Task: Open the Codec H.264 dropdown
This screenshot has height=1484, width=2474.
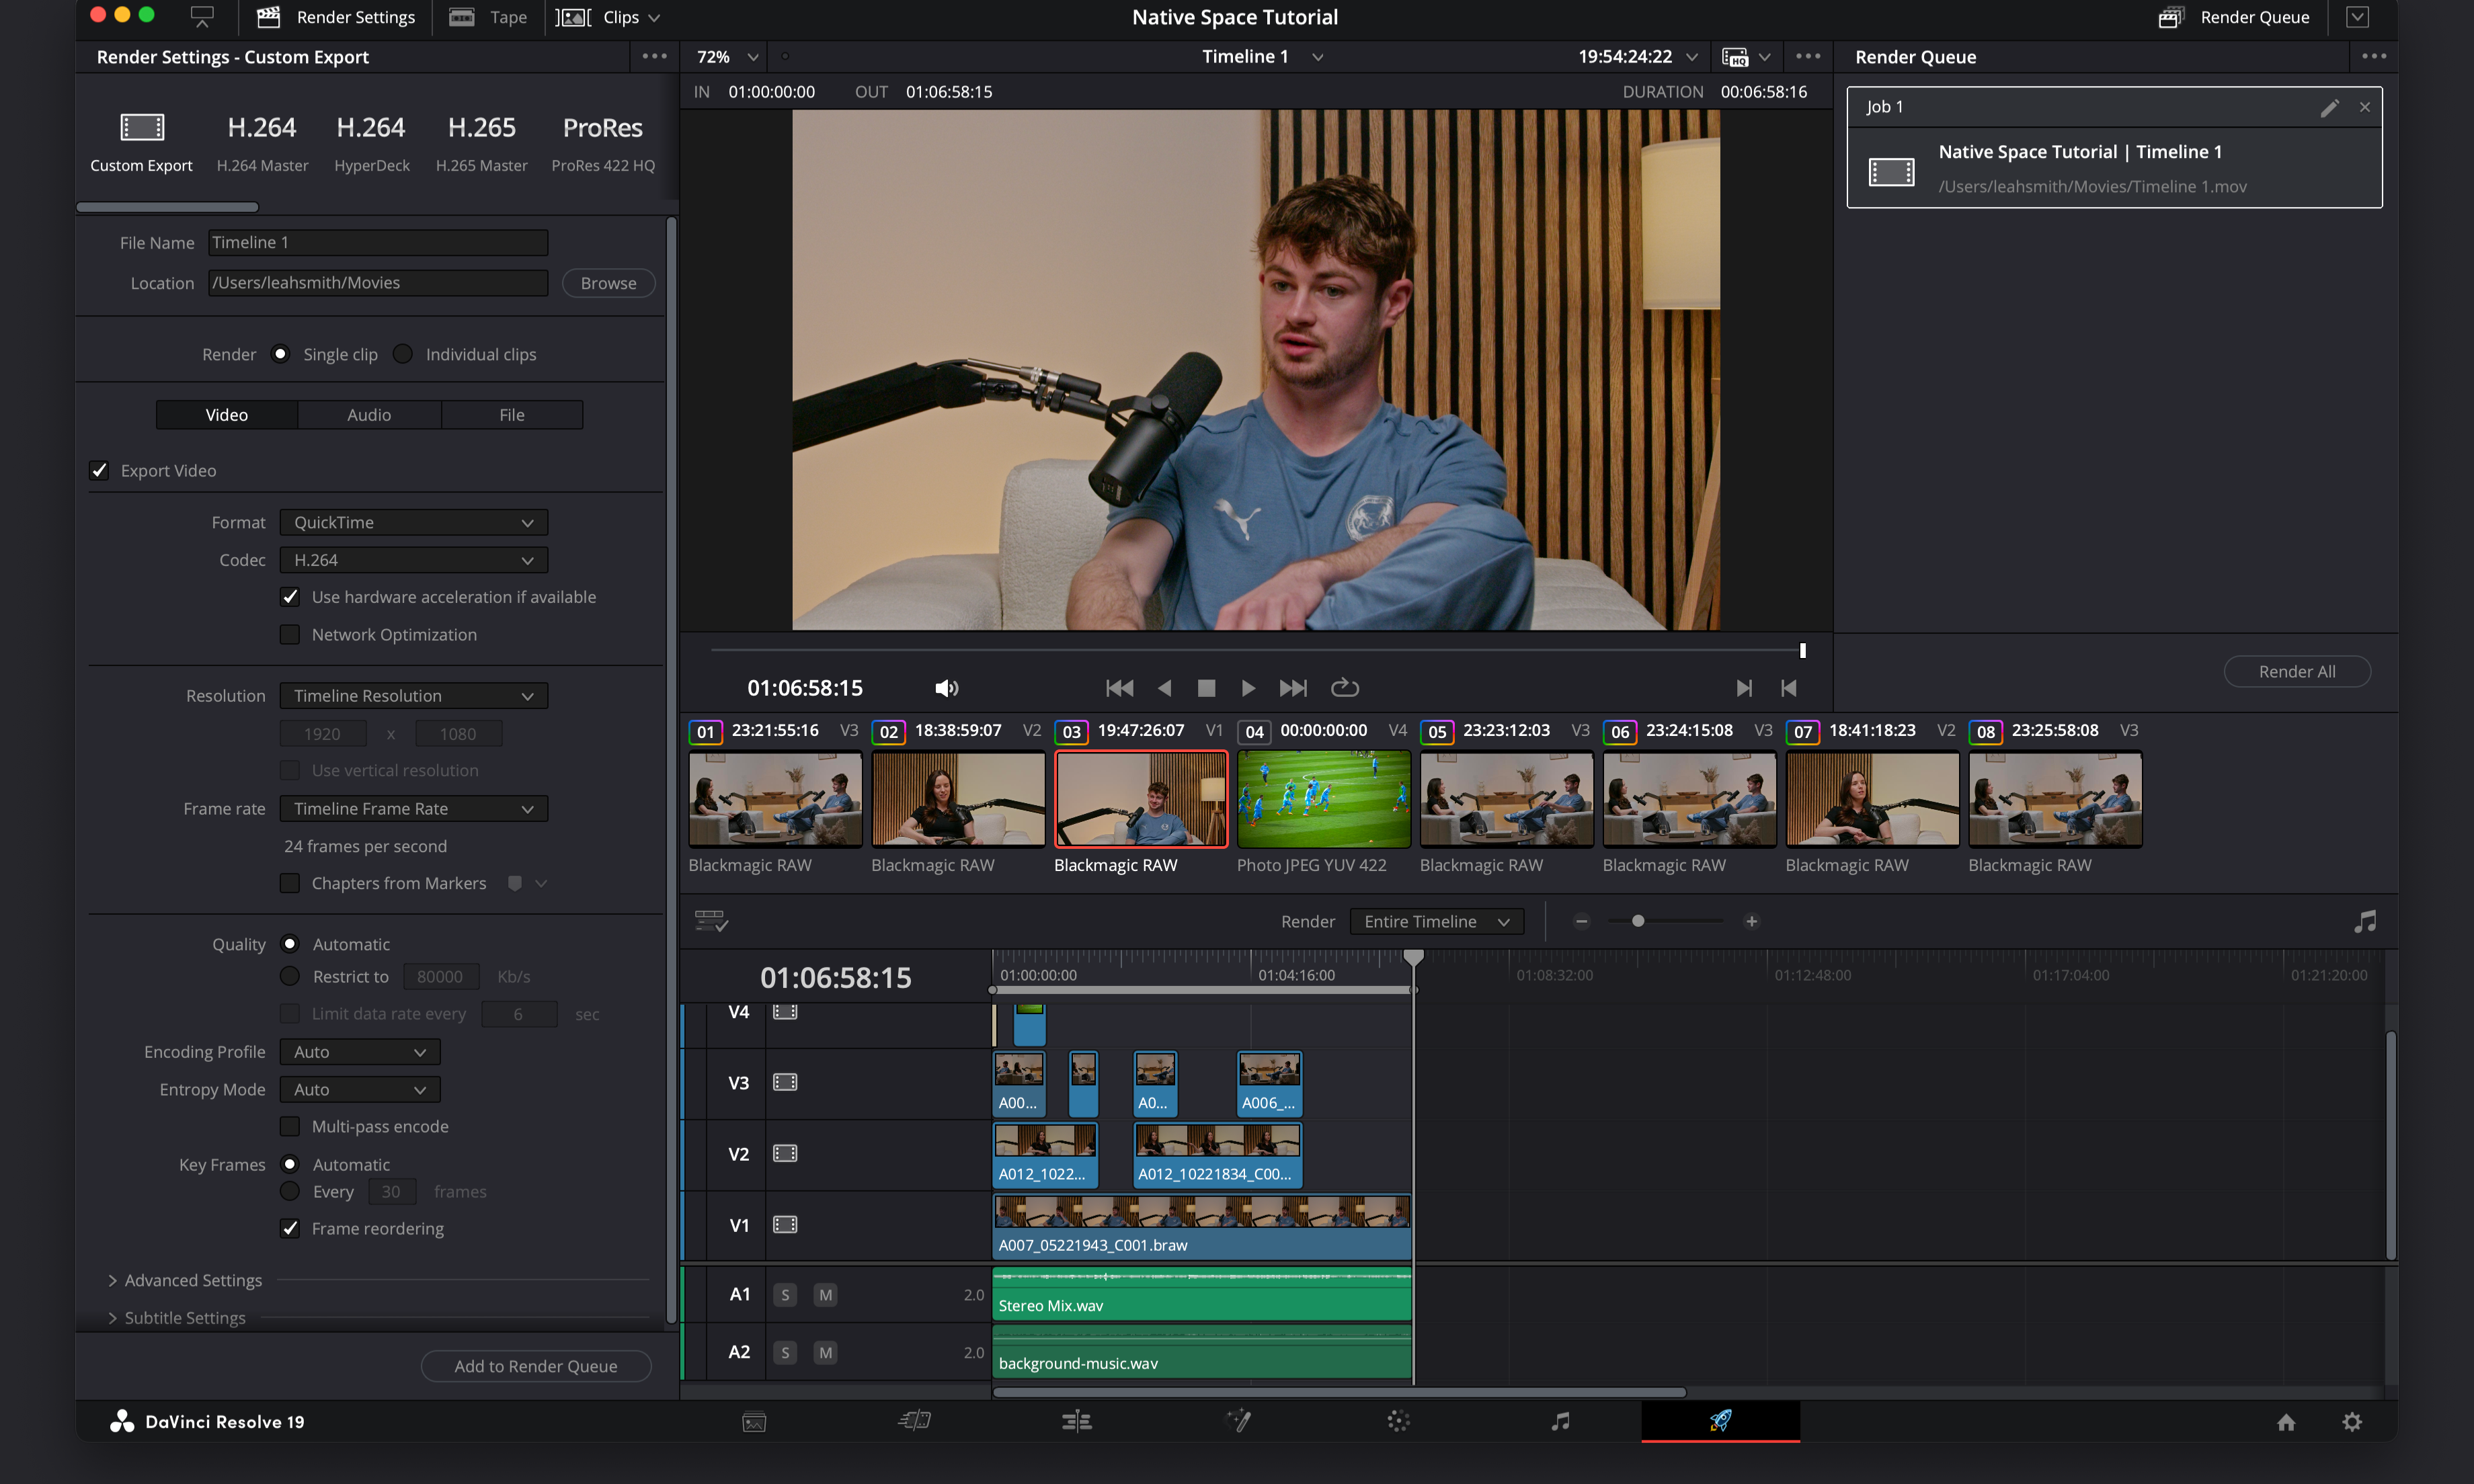Action: point(414,560)
